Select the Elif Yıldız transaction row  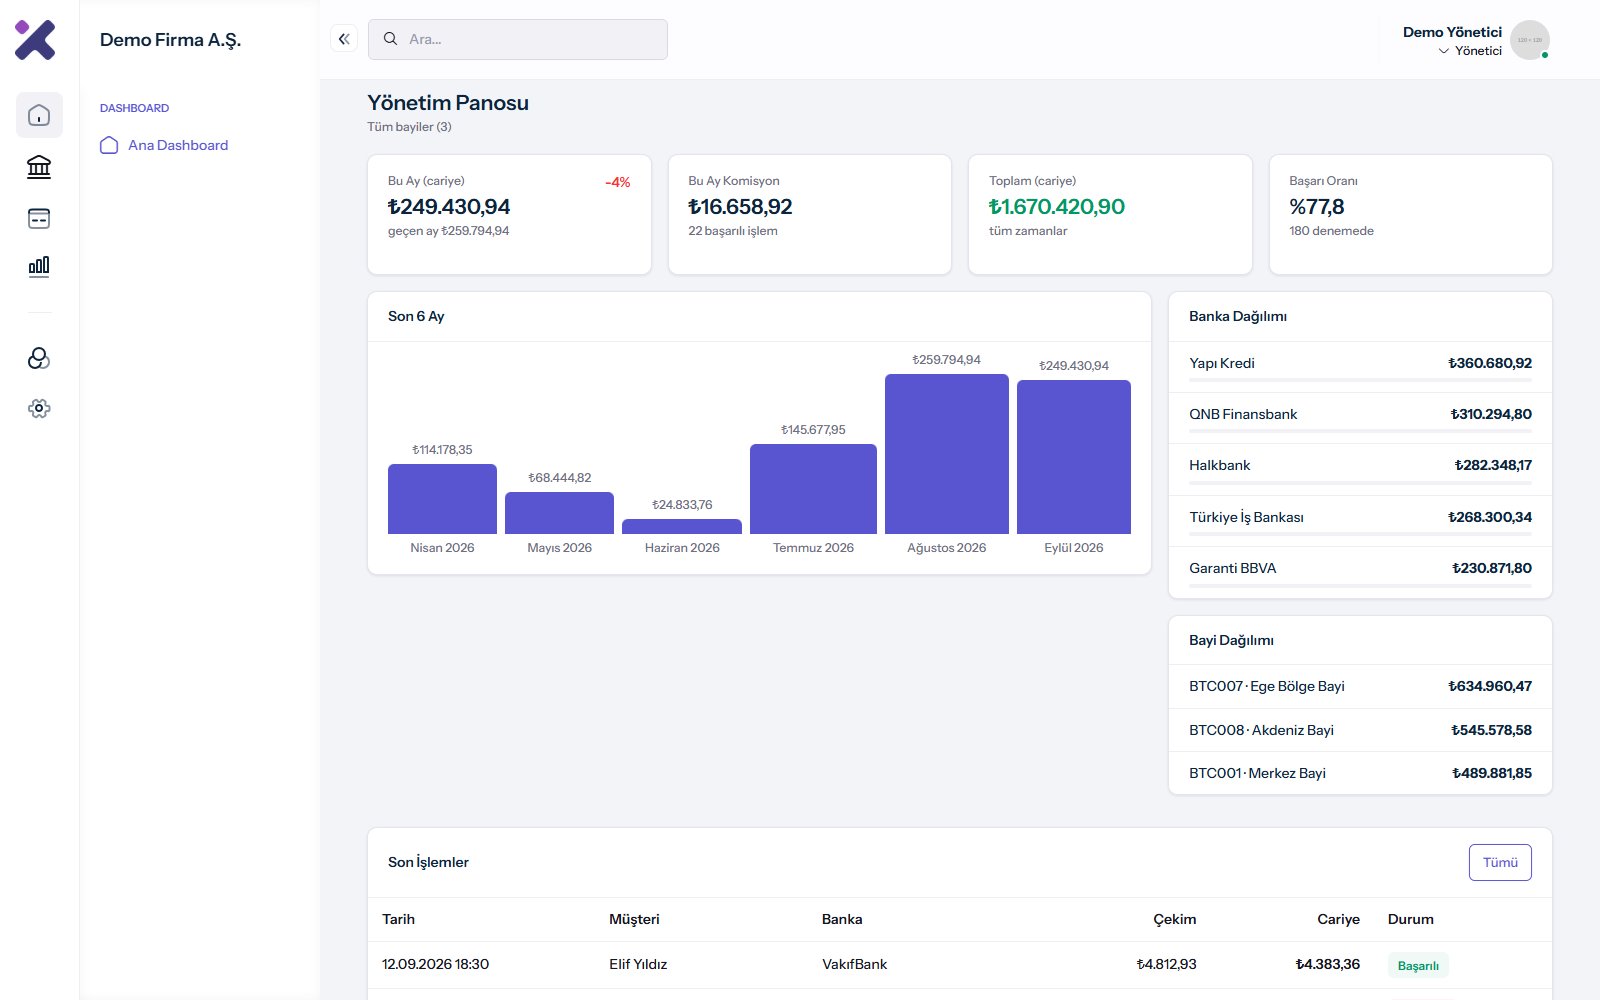960,965
